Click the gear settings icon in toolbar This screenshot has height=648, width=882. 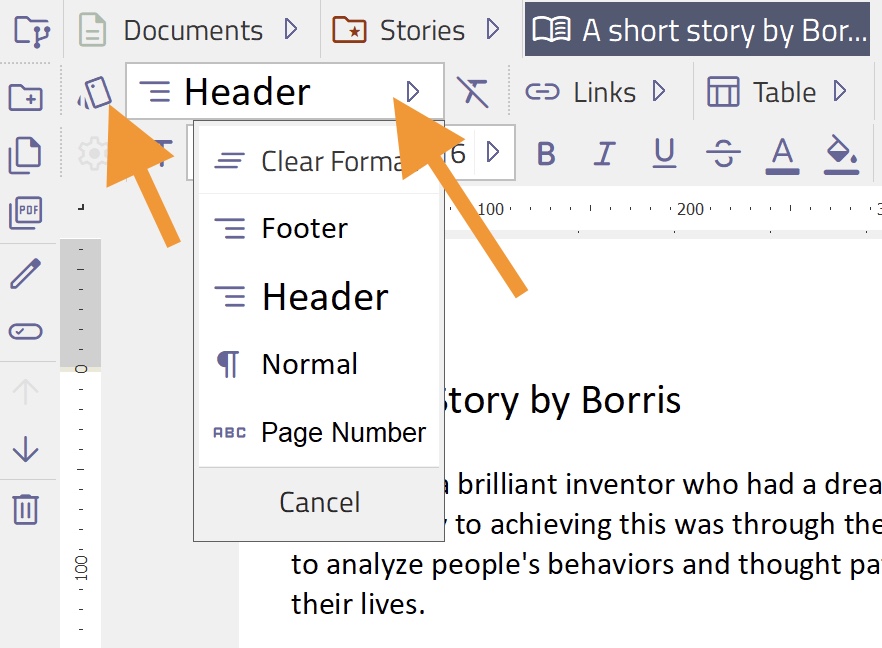pos(93,153)
